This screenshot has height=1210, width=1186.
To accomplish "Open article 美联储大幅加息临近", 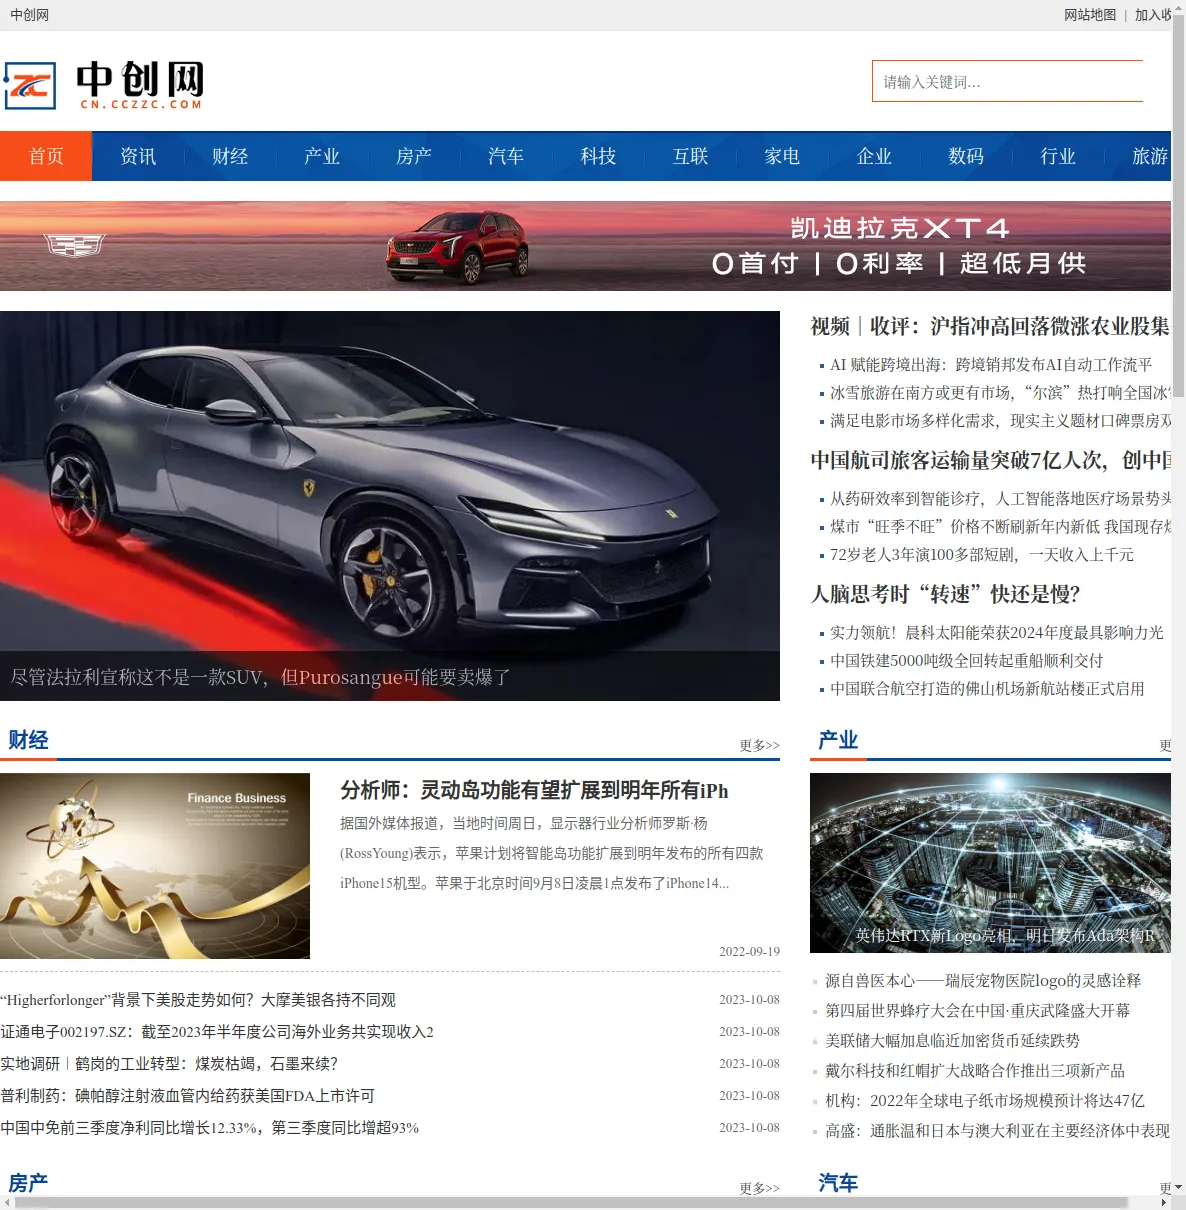I will (x=952, y=1041).
